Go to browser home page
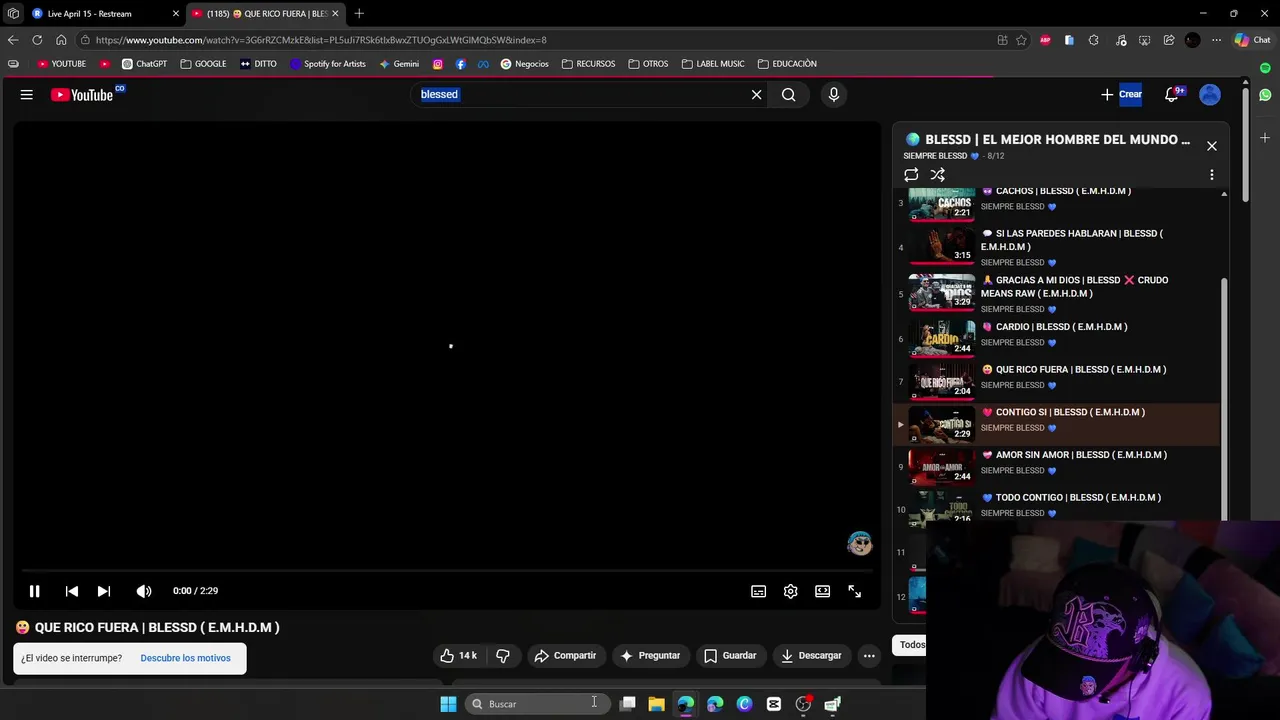1280x720 pixels. tap(61, 40)
